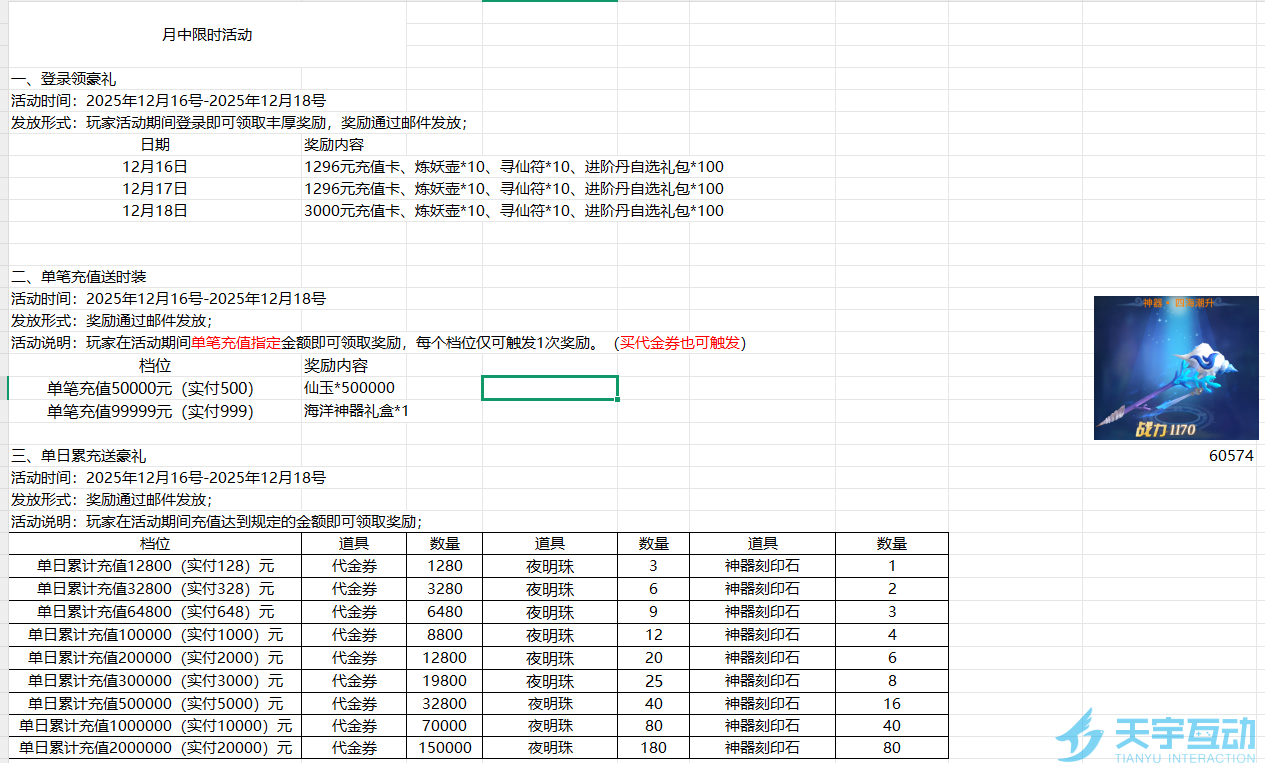Viewport: 1265px width, 763px height.
Task: Click the 天宇互动 logo watermark
Action: click(x=1156, y=736)
